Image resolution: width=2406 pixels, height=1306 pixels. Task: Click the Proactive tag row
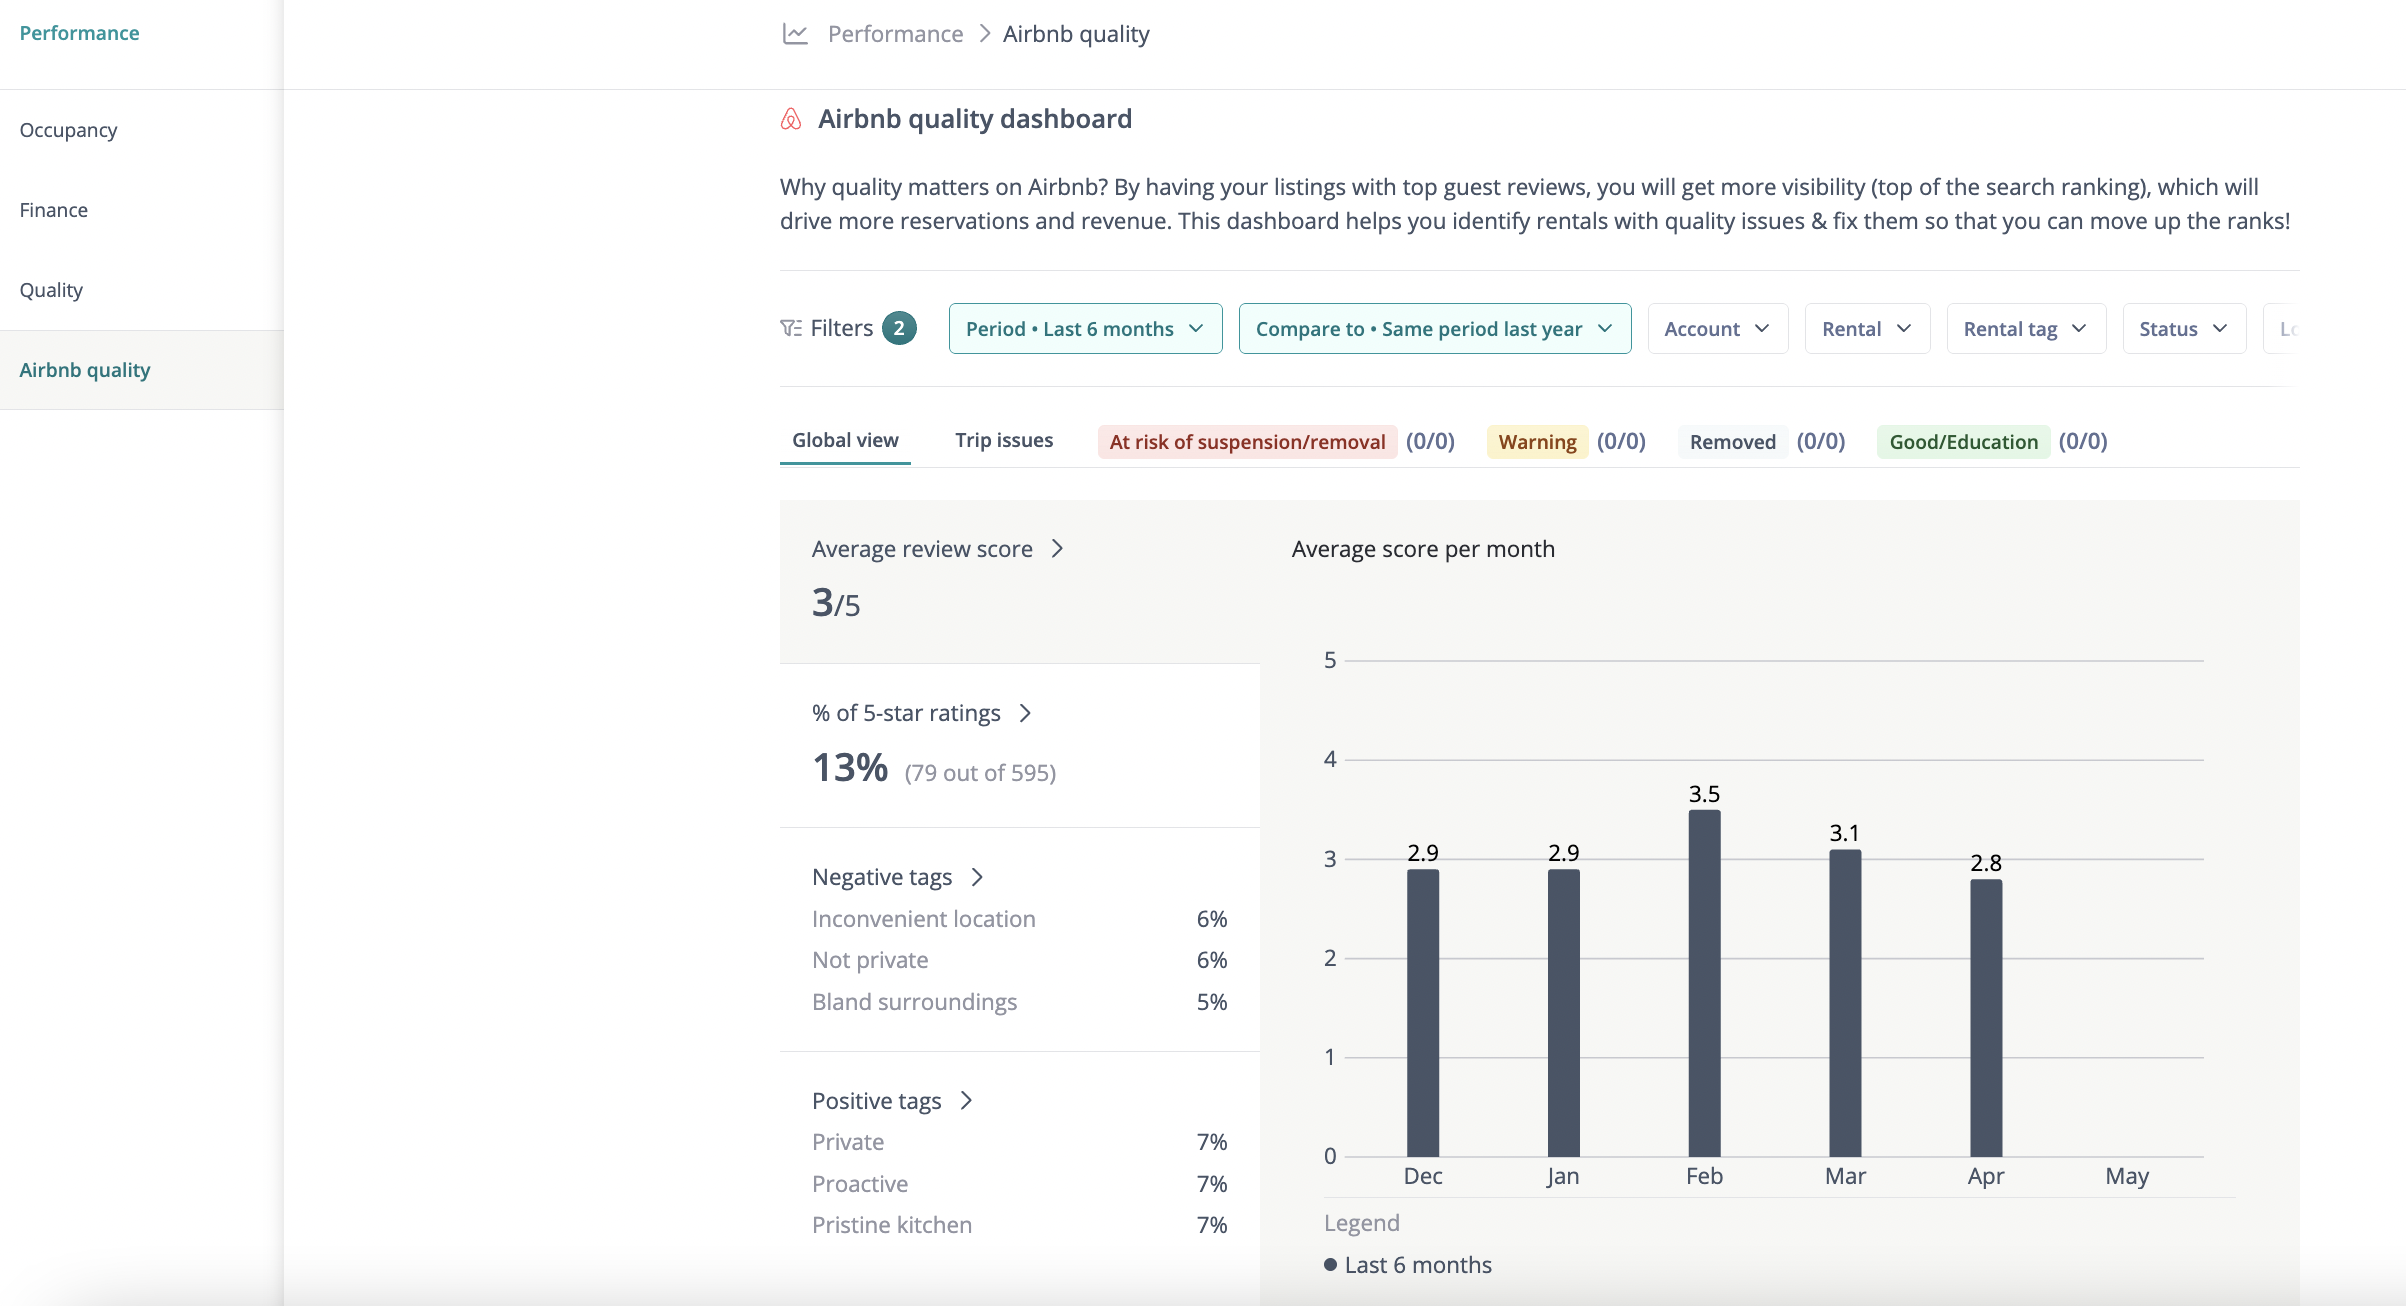[x=1020, y=1184]
